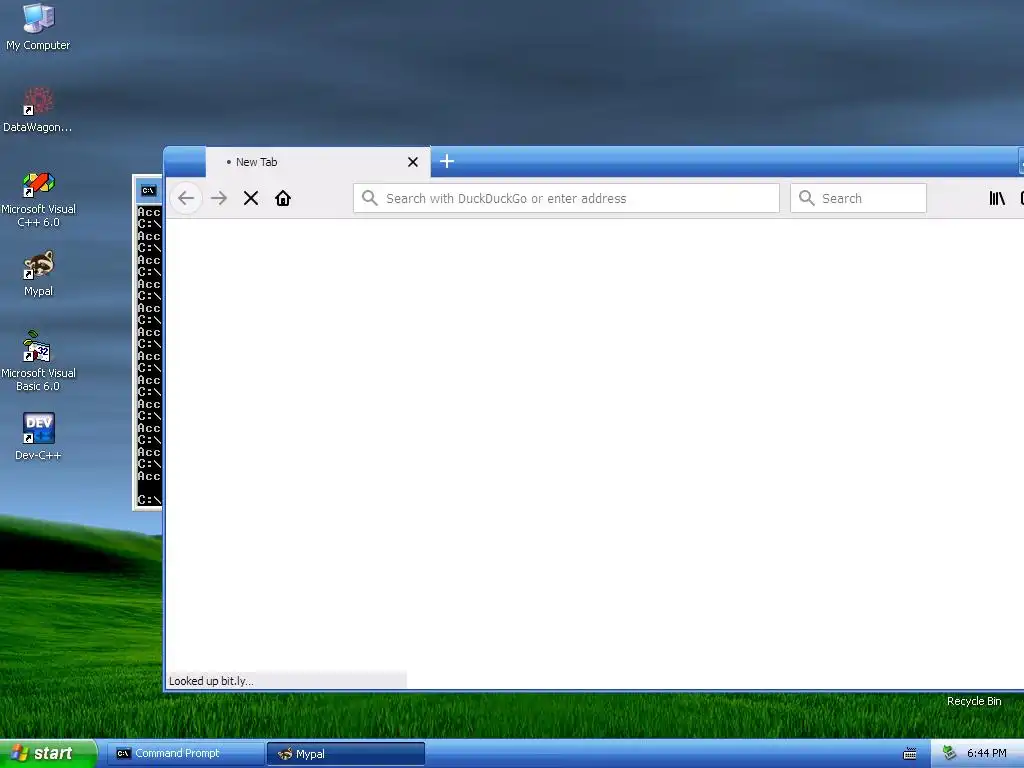Select the DataWagon desktop shortcut

pos(38,109)
